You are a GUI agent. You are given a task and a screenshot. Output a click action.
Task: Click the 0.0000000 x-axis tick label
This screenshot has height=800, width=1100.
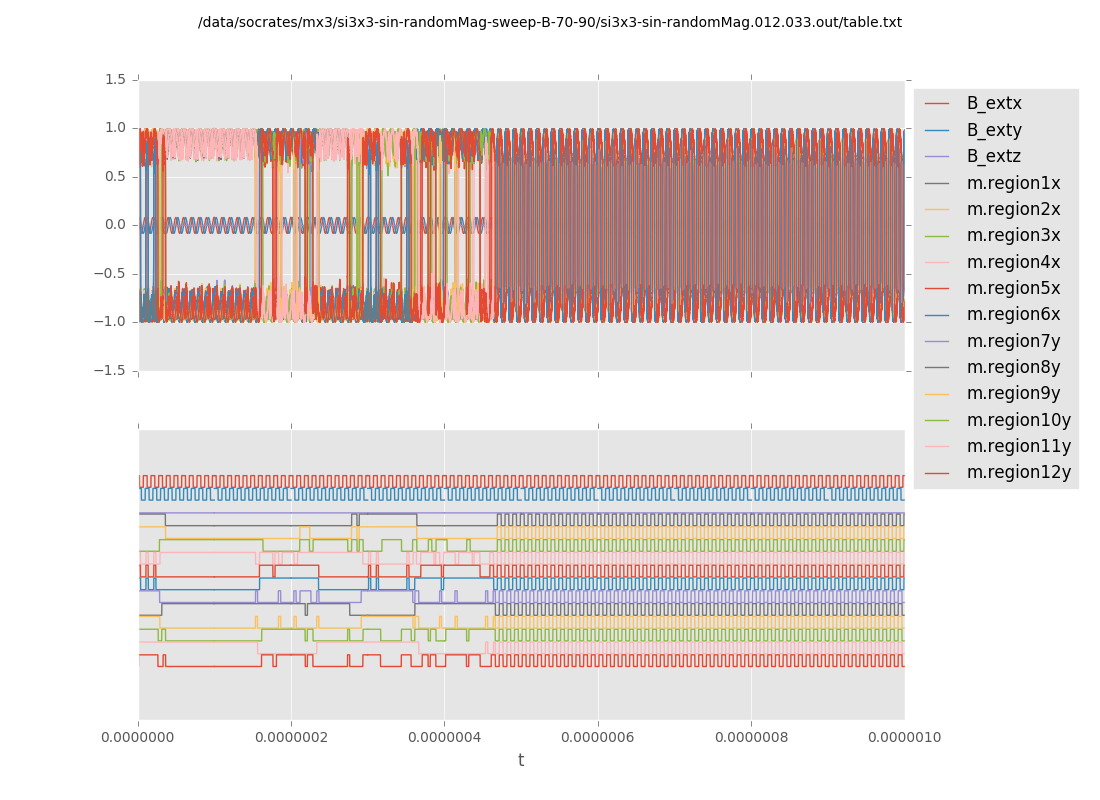(x=139, y=738)
